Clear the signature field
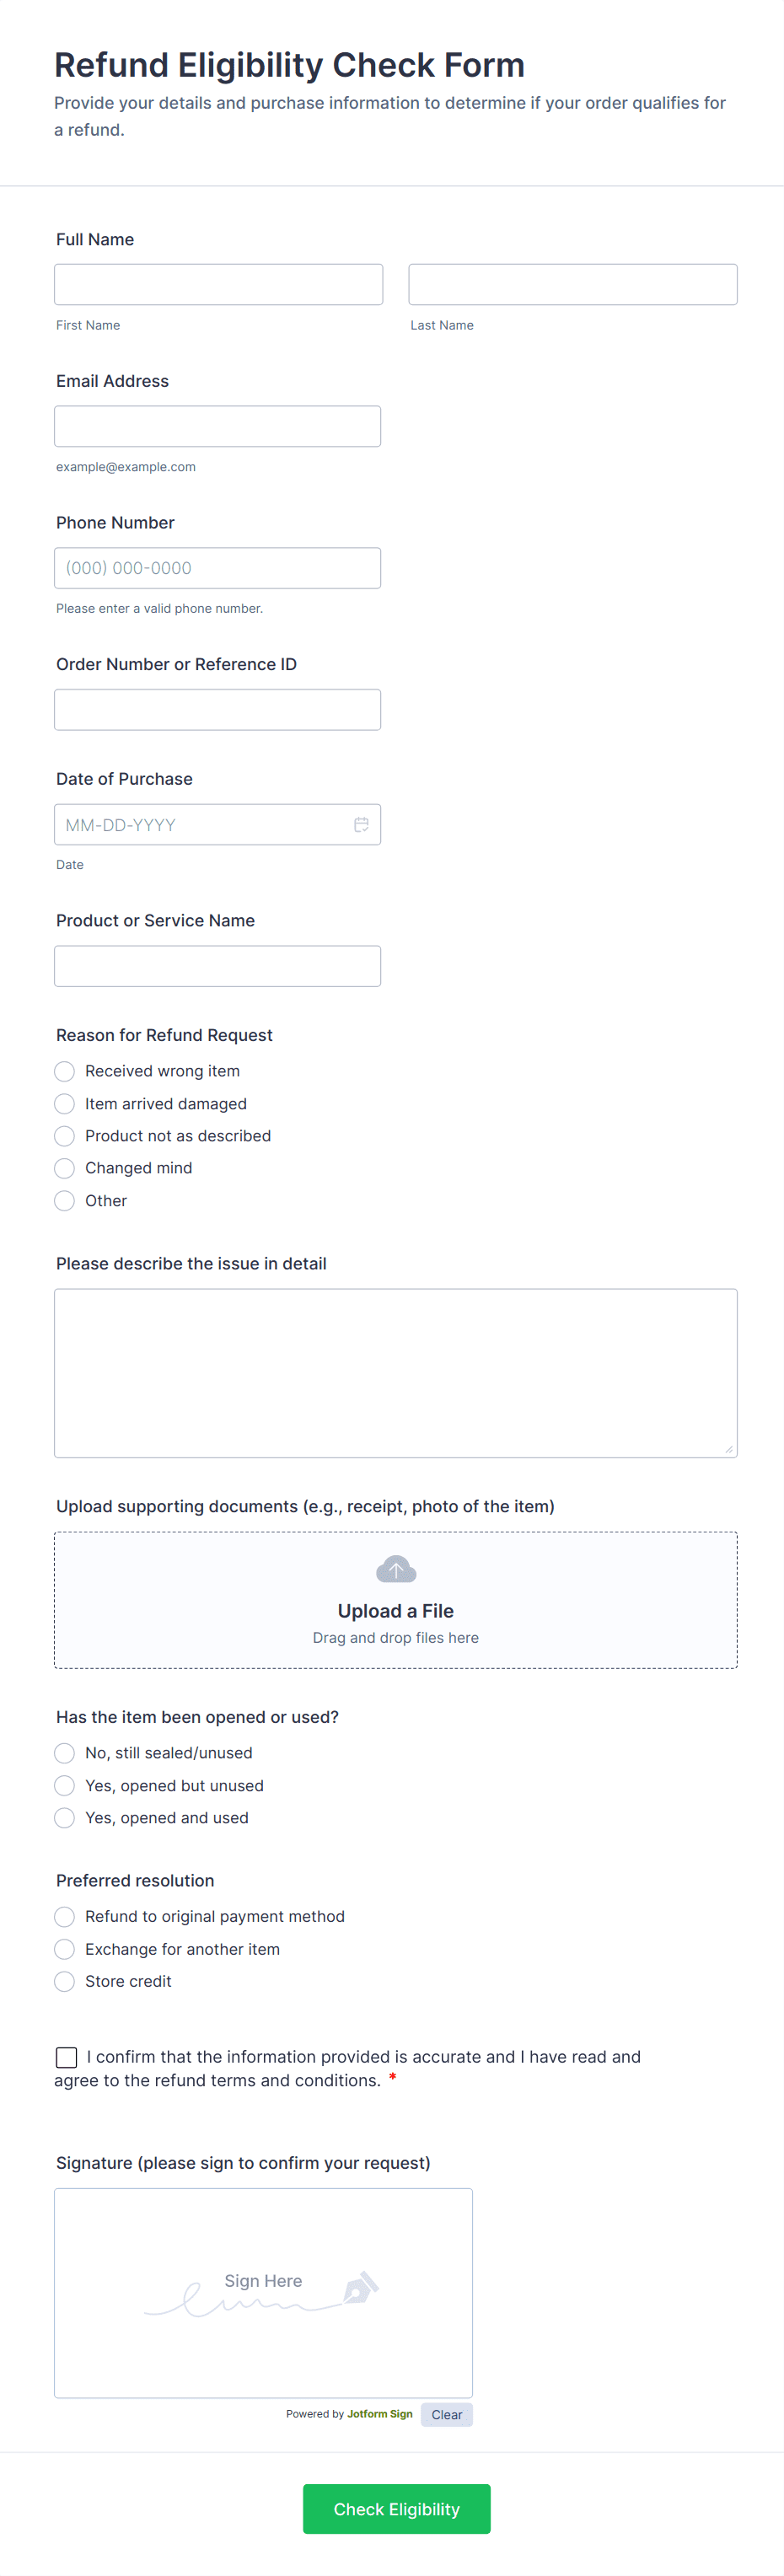This screenshot has height=2576, width=784. [x=446, y=2414]
